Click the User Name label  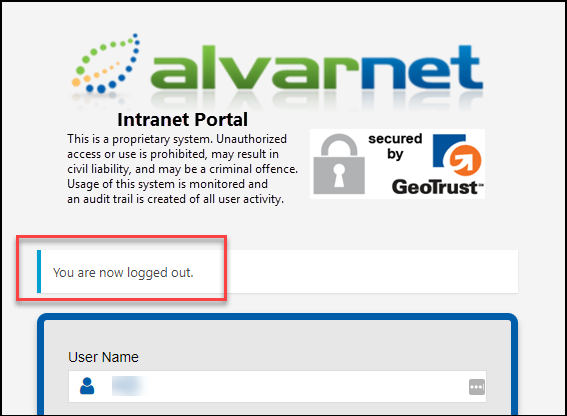click(103, 357)
